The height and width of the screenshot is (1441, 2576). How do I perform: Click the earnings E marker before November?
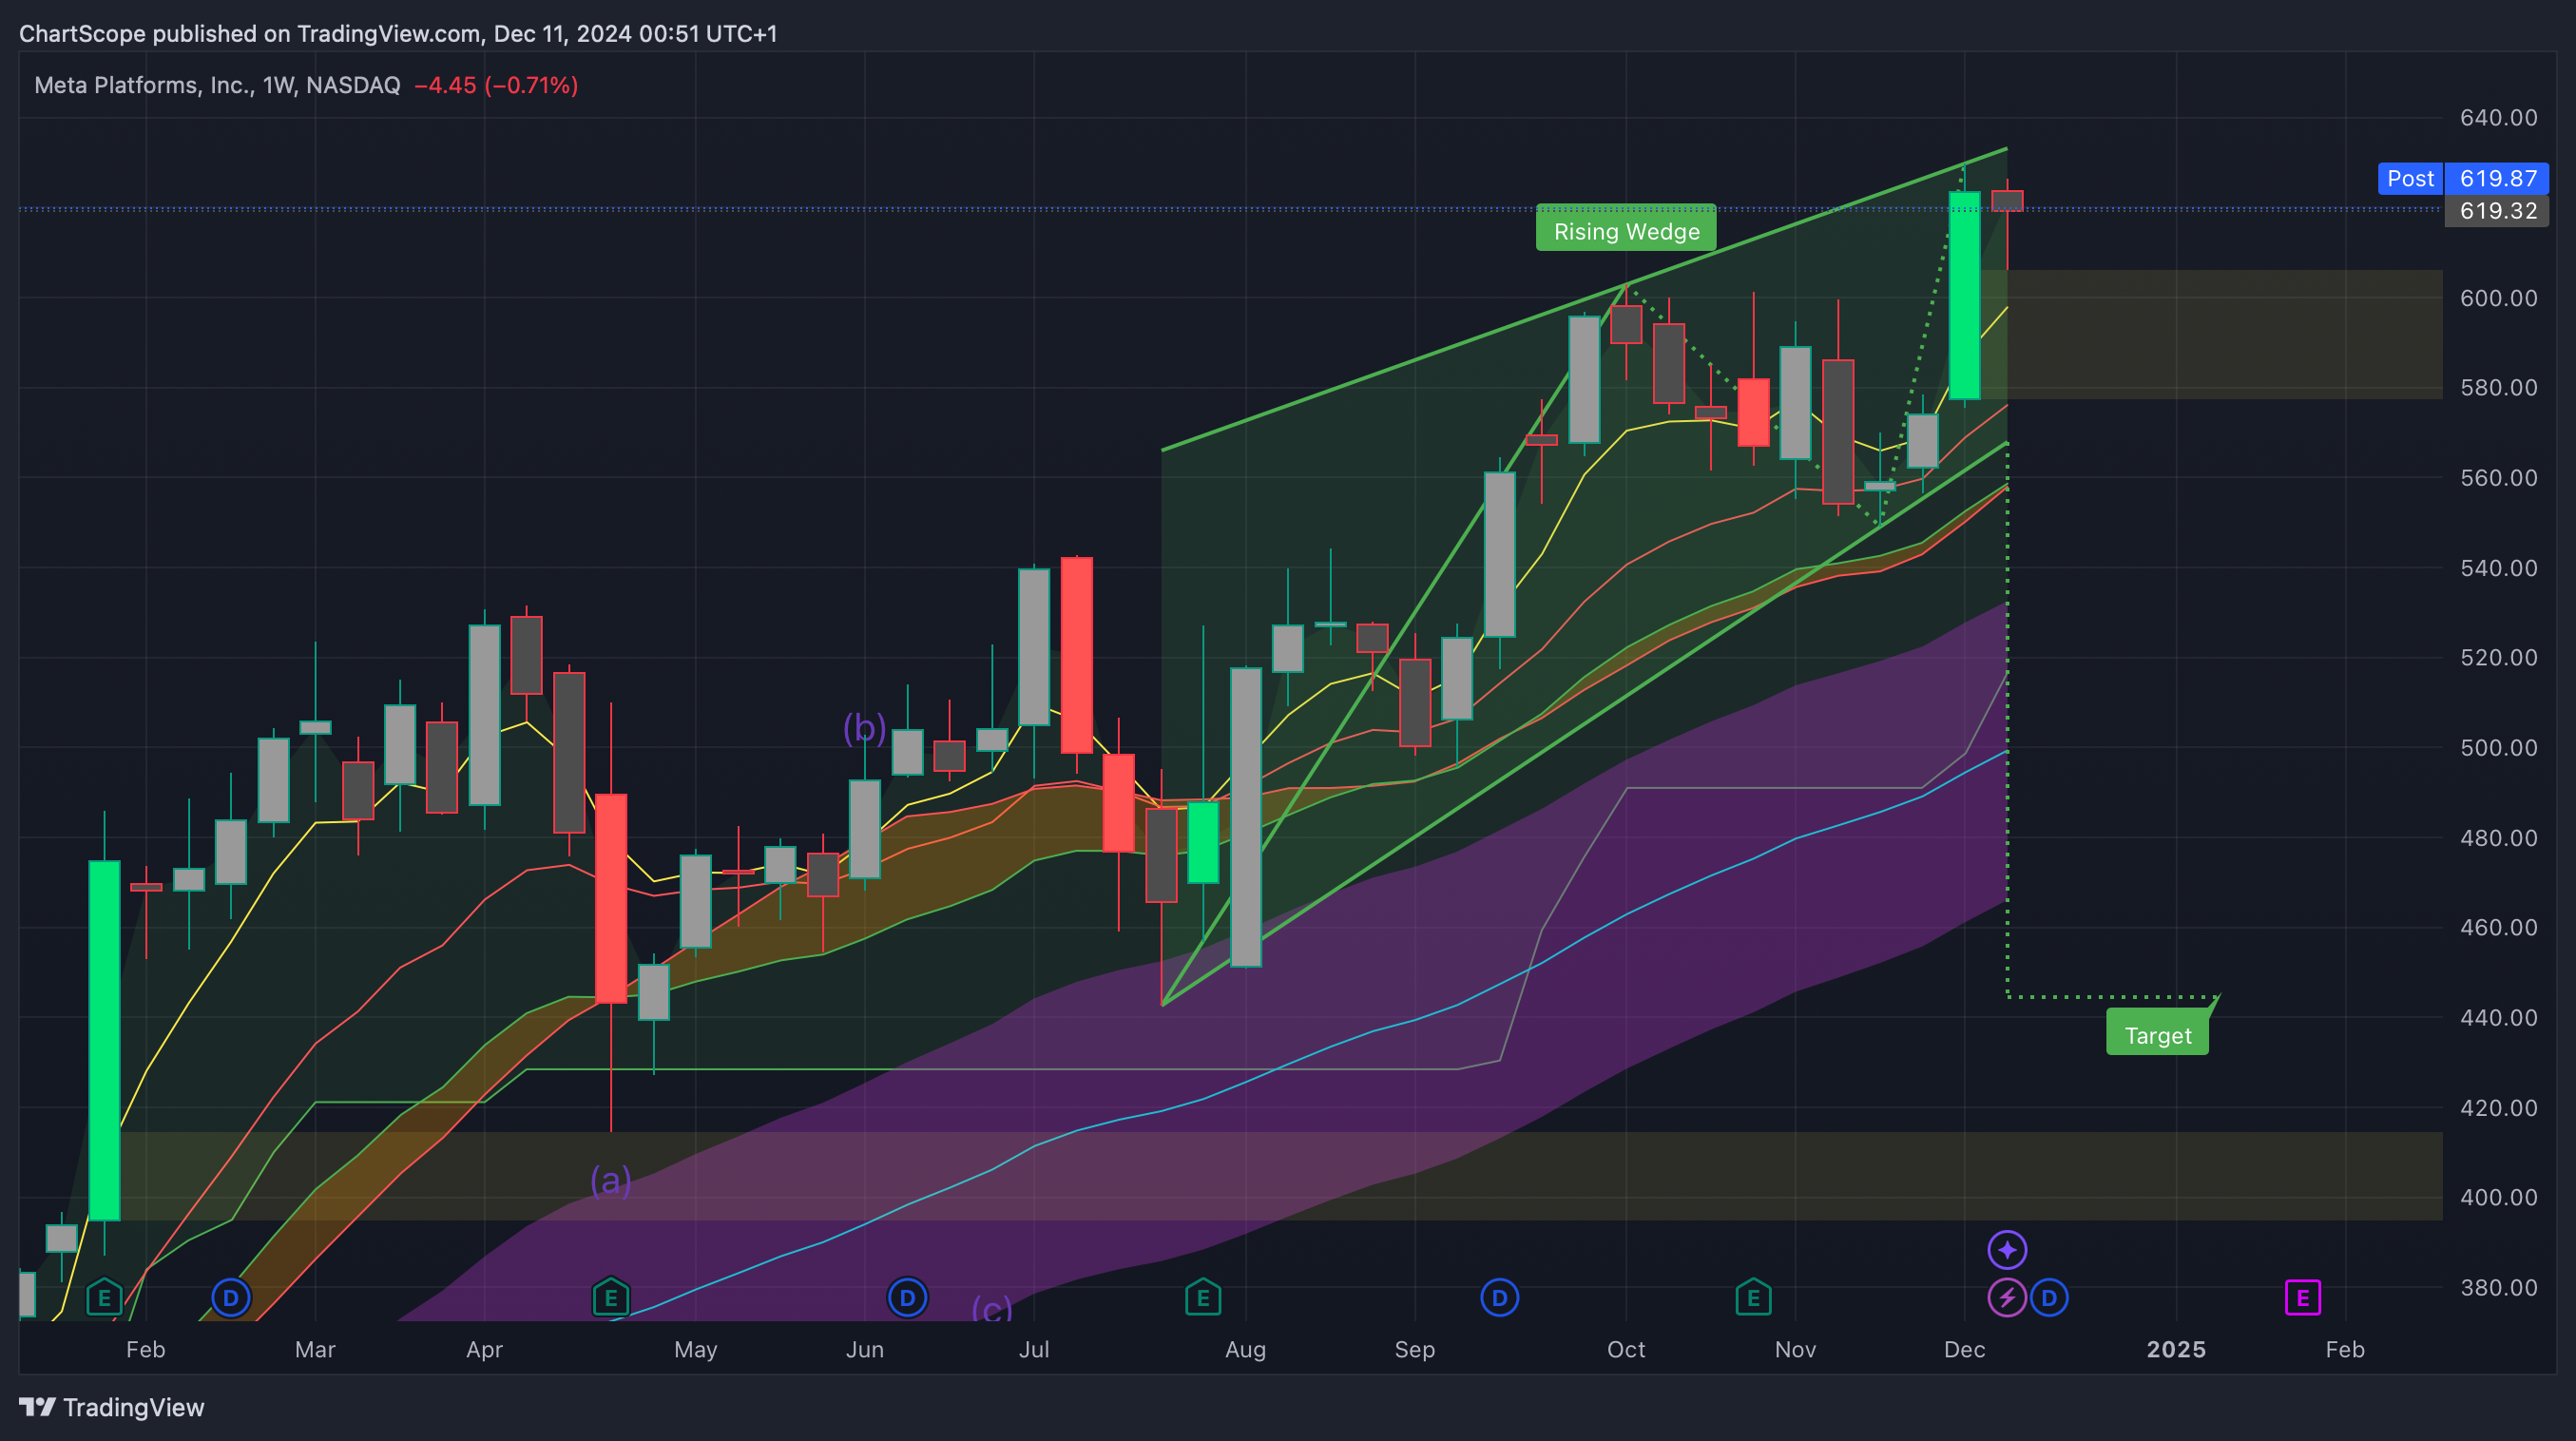click(x=1753, y=1298)
